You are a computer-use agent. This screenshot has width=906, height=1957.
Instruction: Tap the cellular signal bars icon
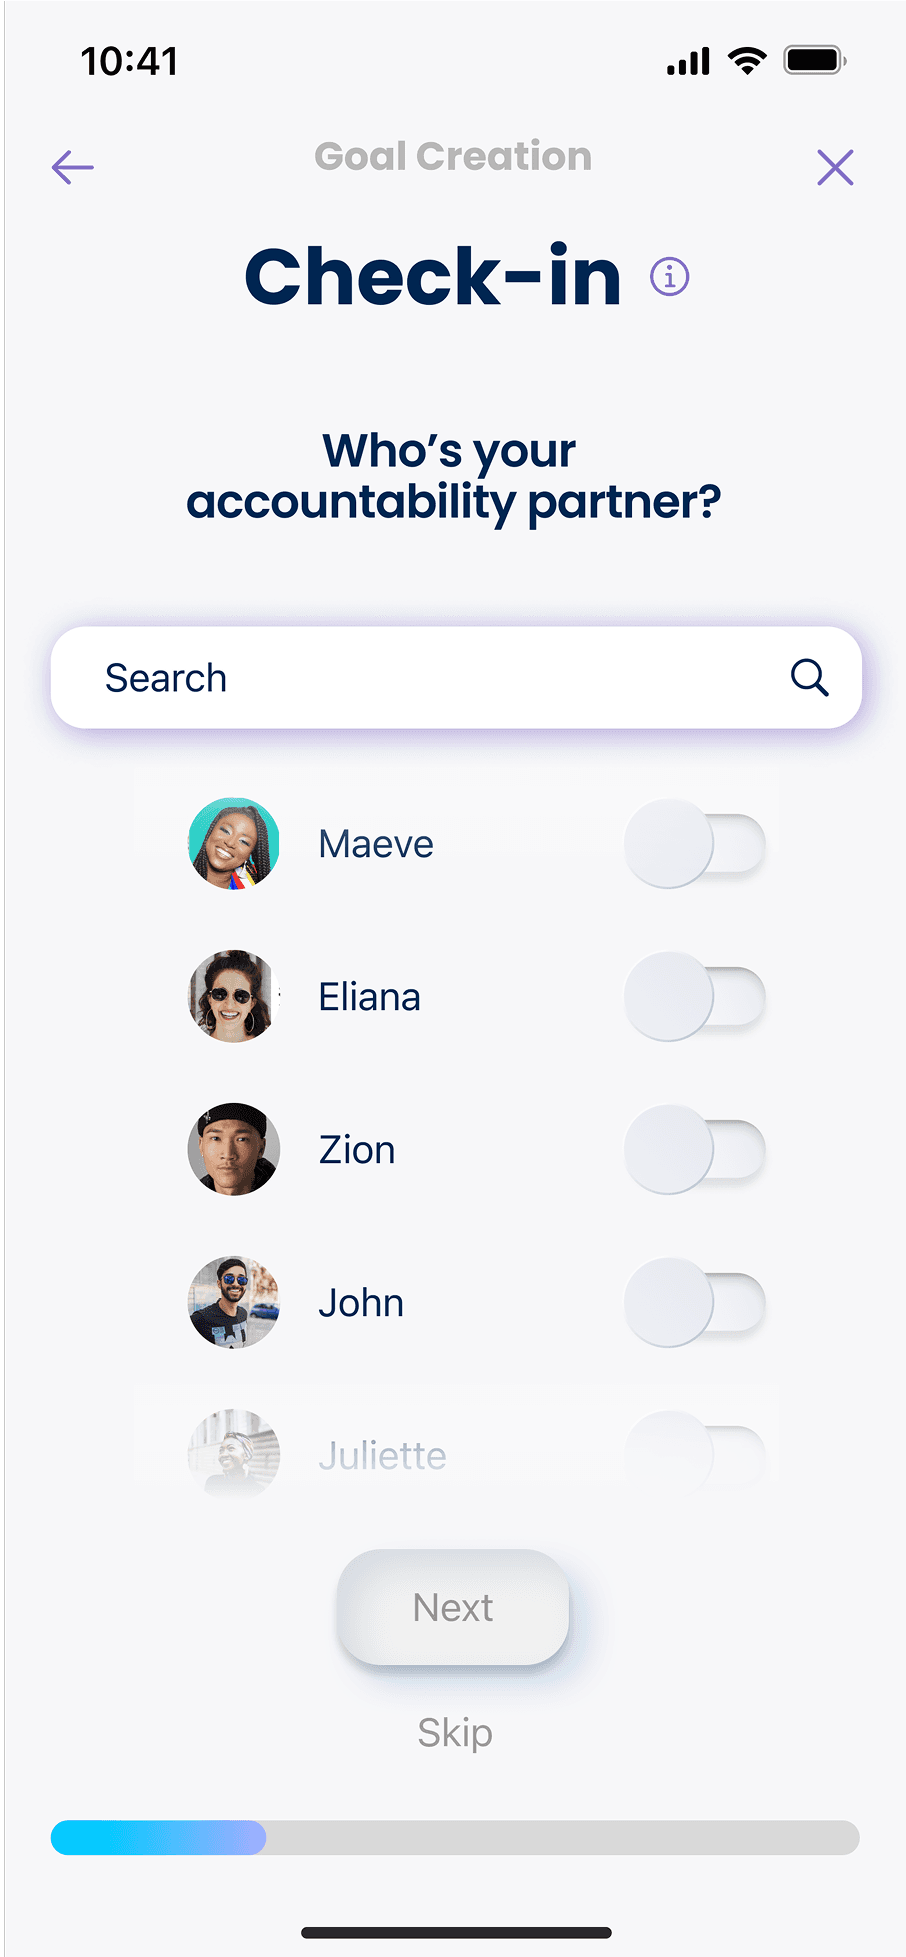[688, 62]
